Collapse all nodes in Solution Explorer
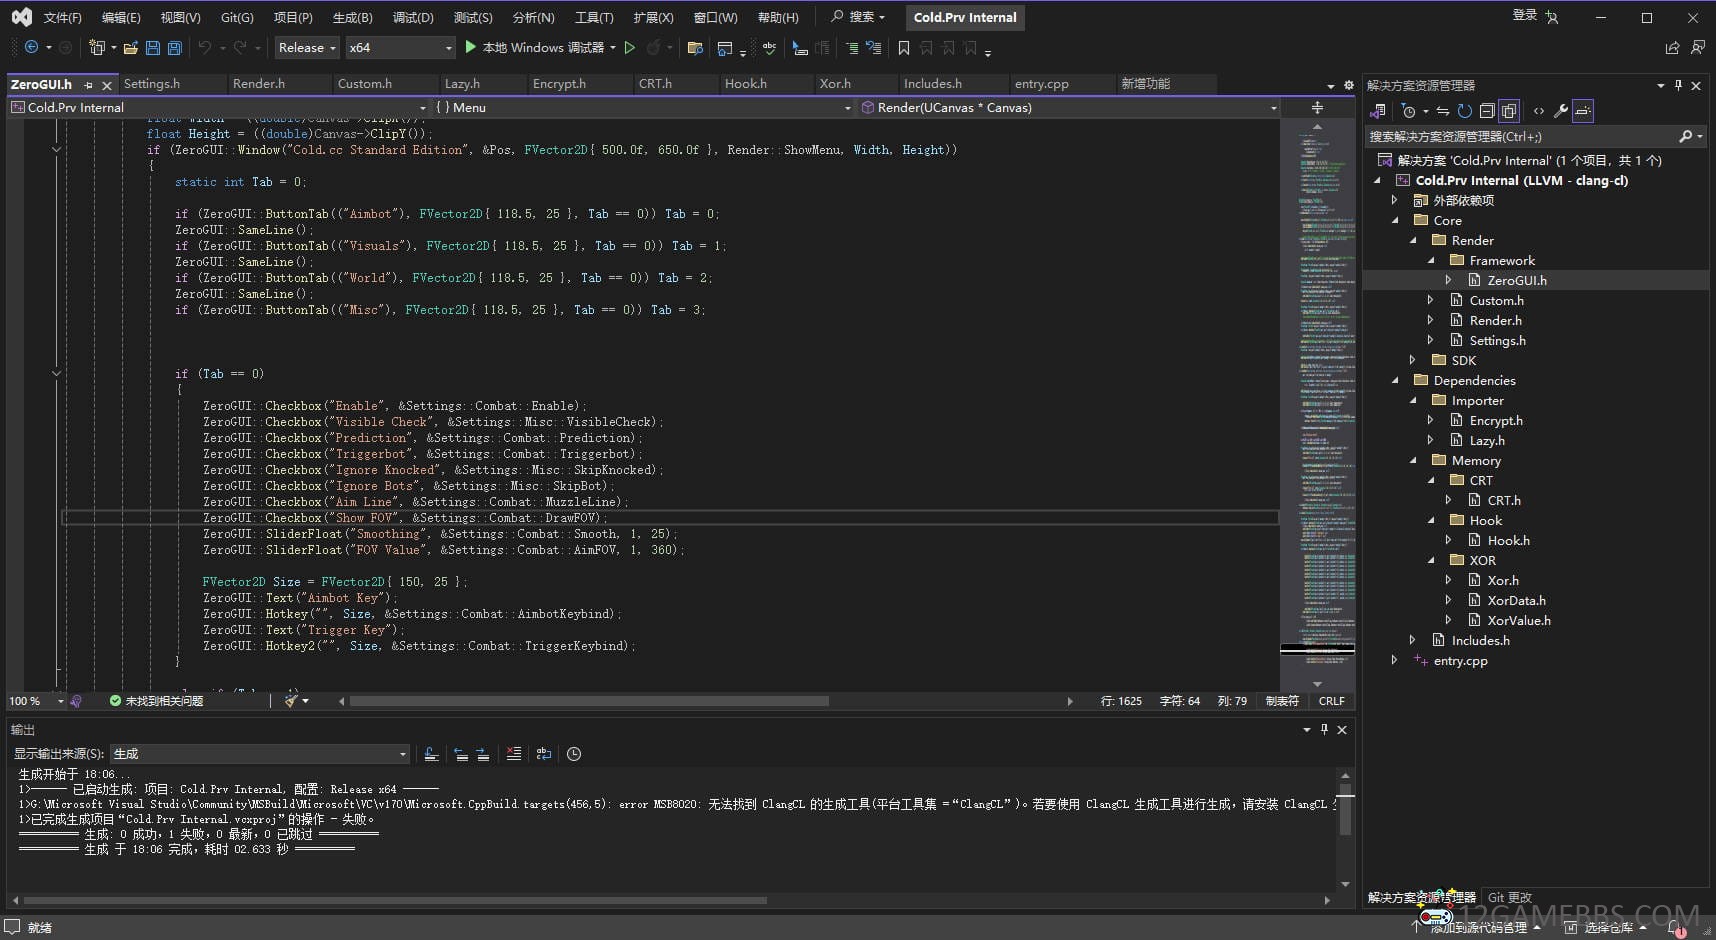 click(x=1487, y=111)
